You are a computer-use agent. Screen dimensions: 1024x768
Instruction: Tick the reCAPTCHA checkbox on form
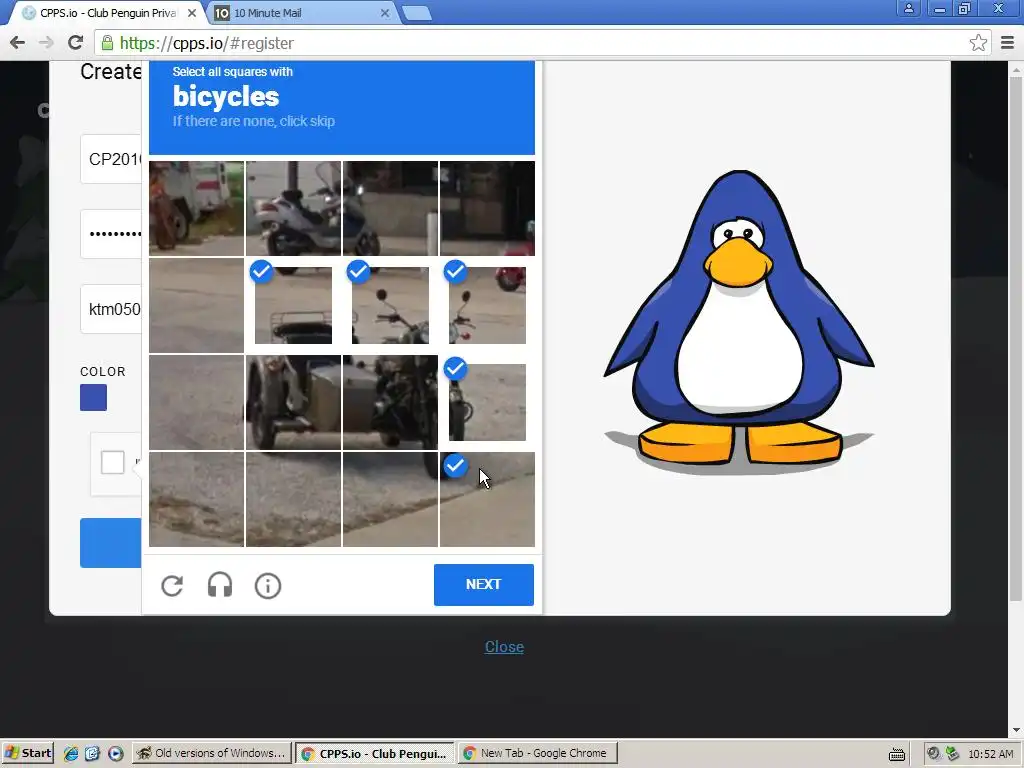click(x=112, y=462)
